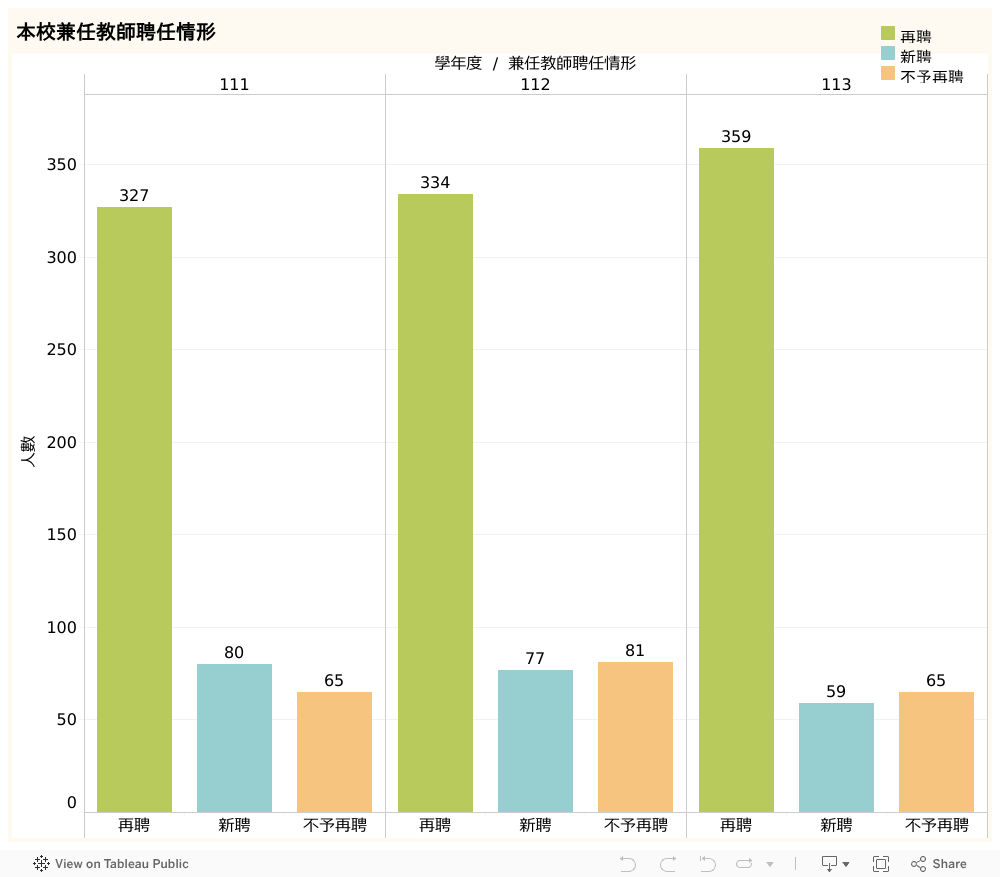
Task: Expand the Download dropdown arrow
Action: [x=846, y=865]
